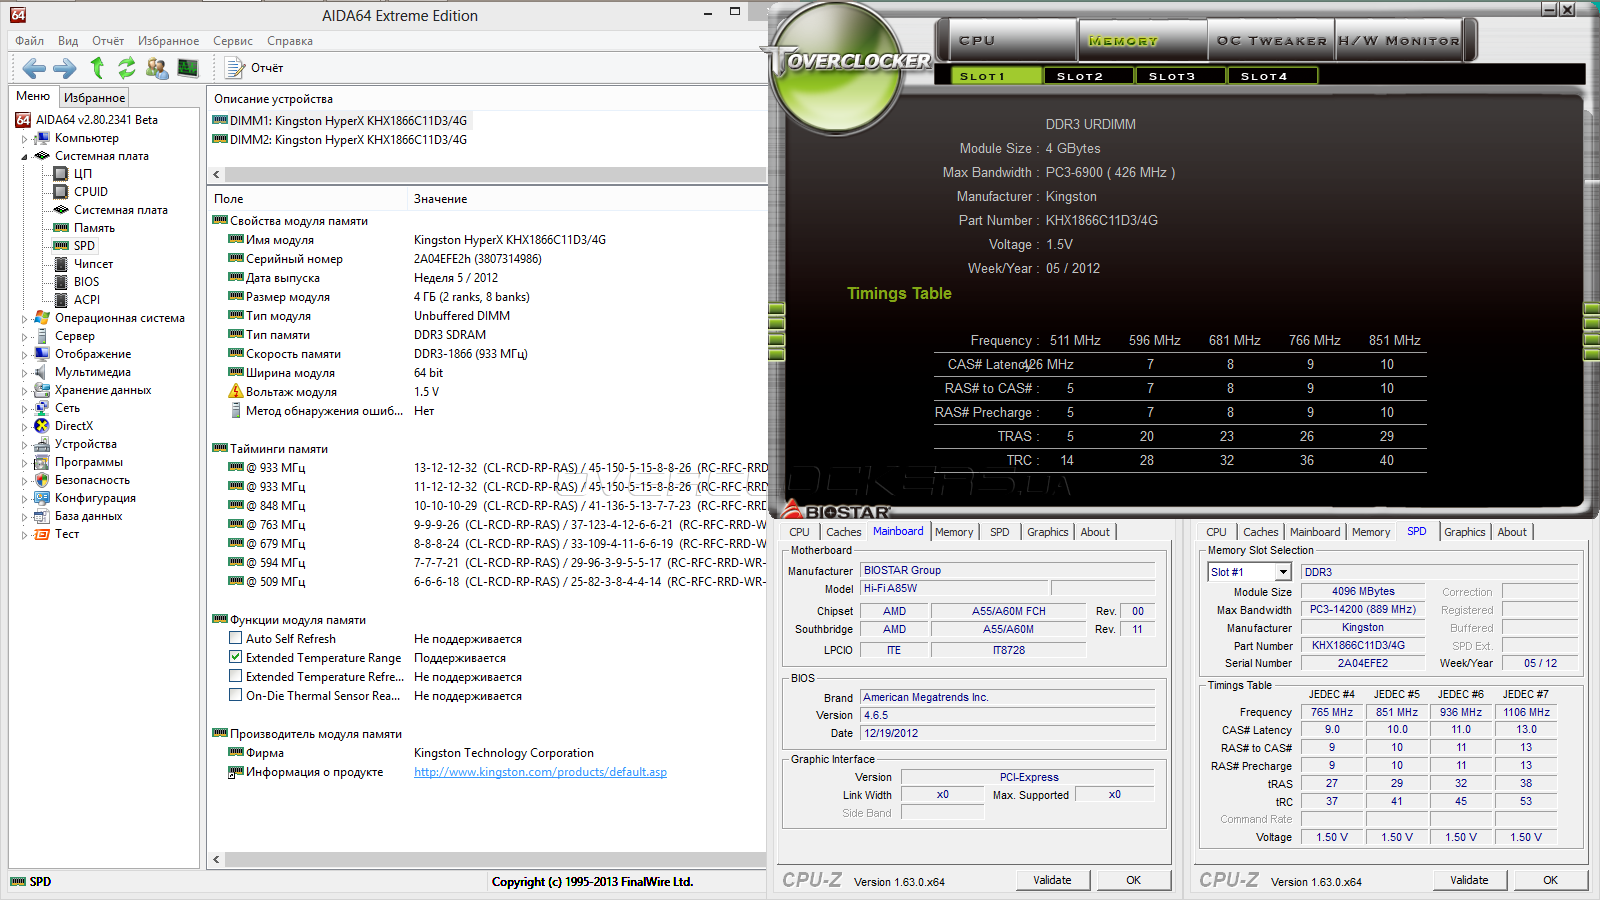Refresh the AIDA64 page
This screenshot has width=1600, height=900.
(127, 67)
